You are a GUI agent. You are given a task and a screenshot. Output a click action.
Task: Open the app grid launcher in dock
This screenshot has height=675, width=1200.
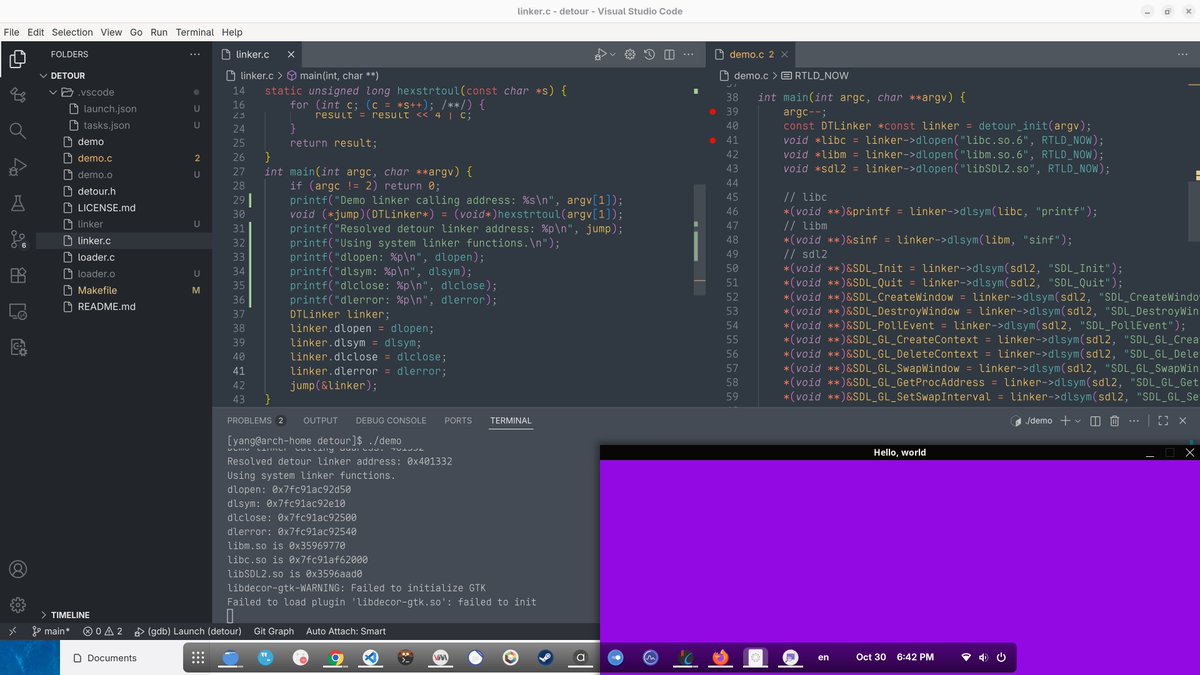[198, 657]
